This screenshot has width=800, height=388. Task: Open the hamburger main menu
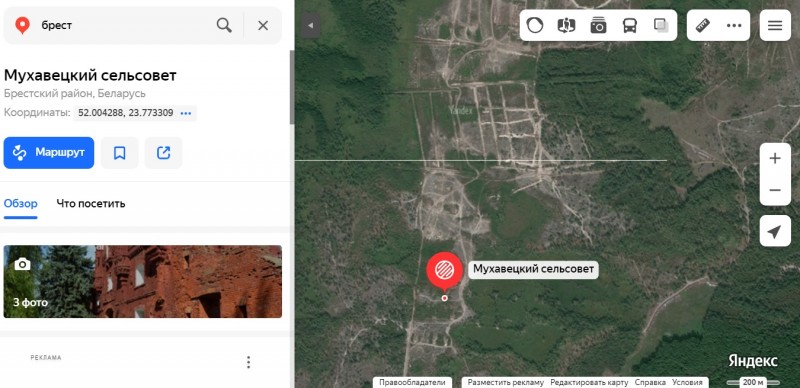[x=775, y=25]
